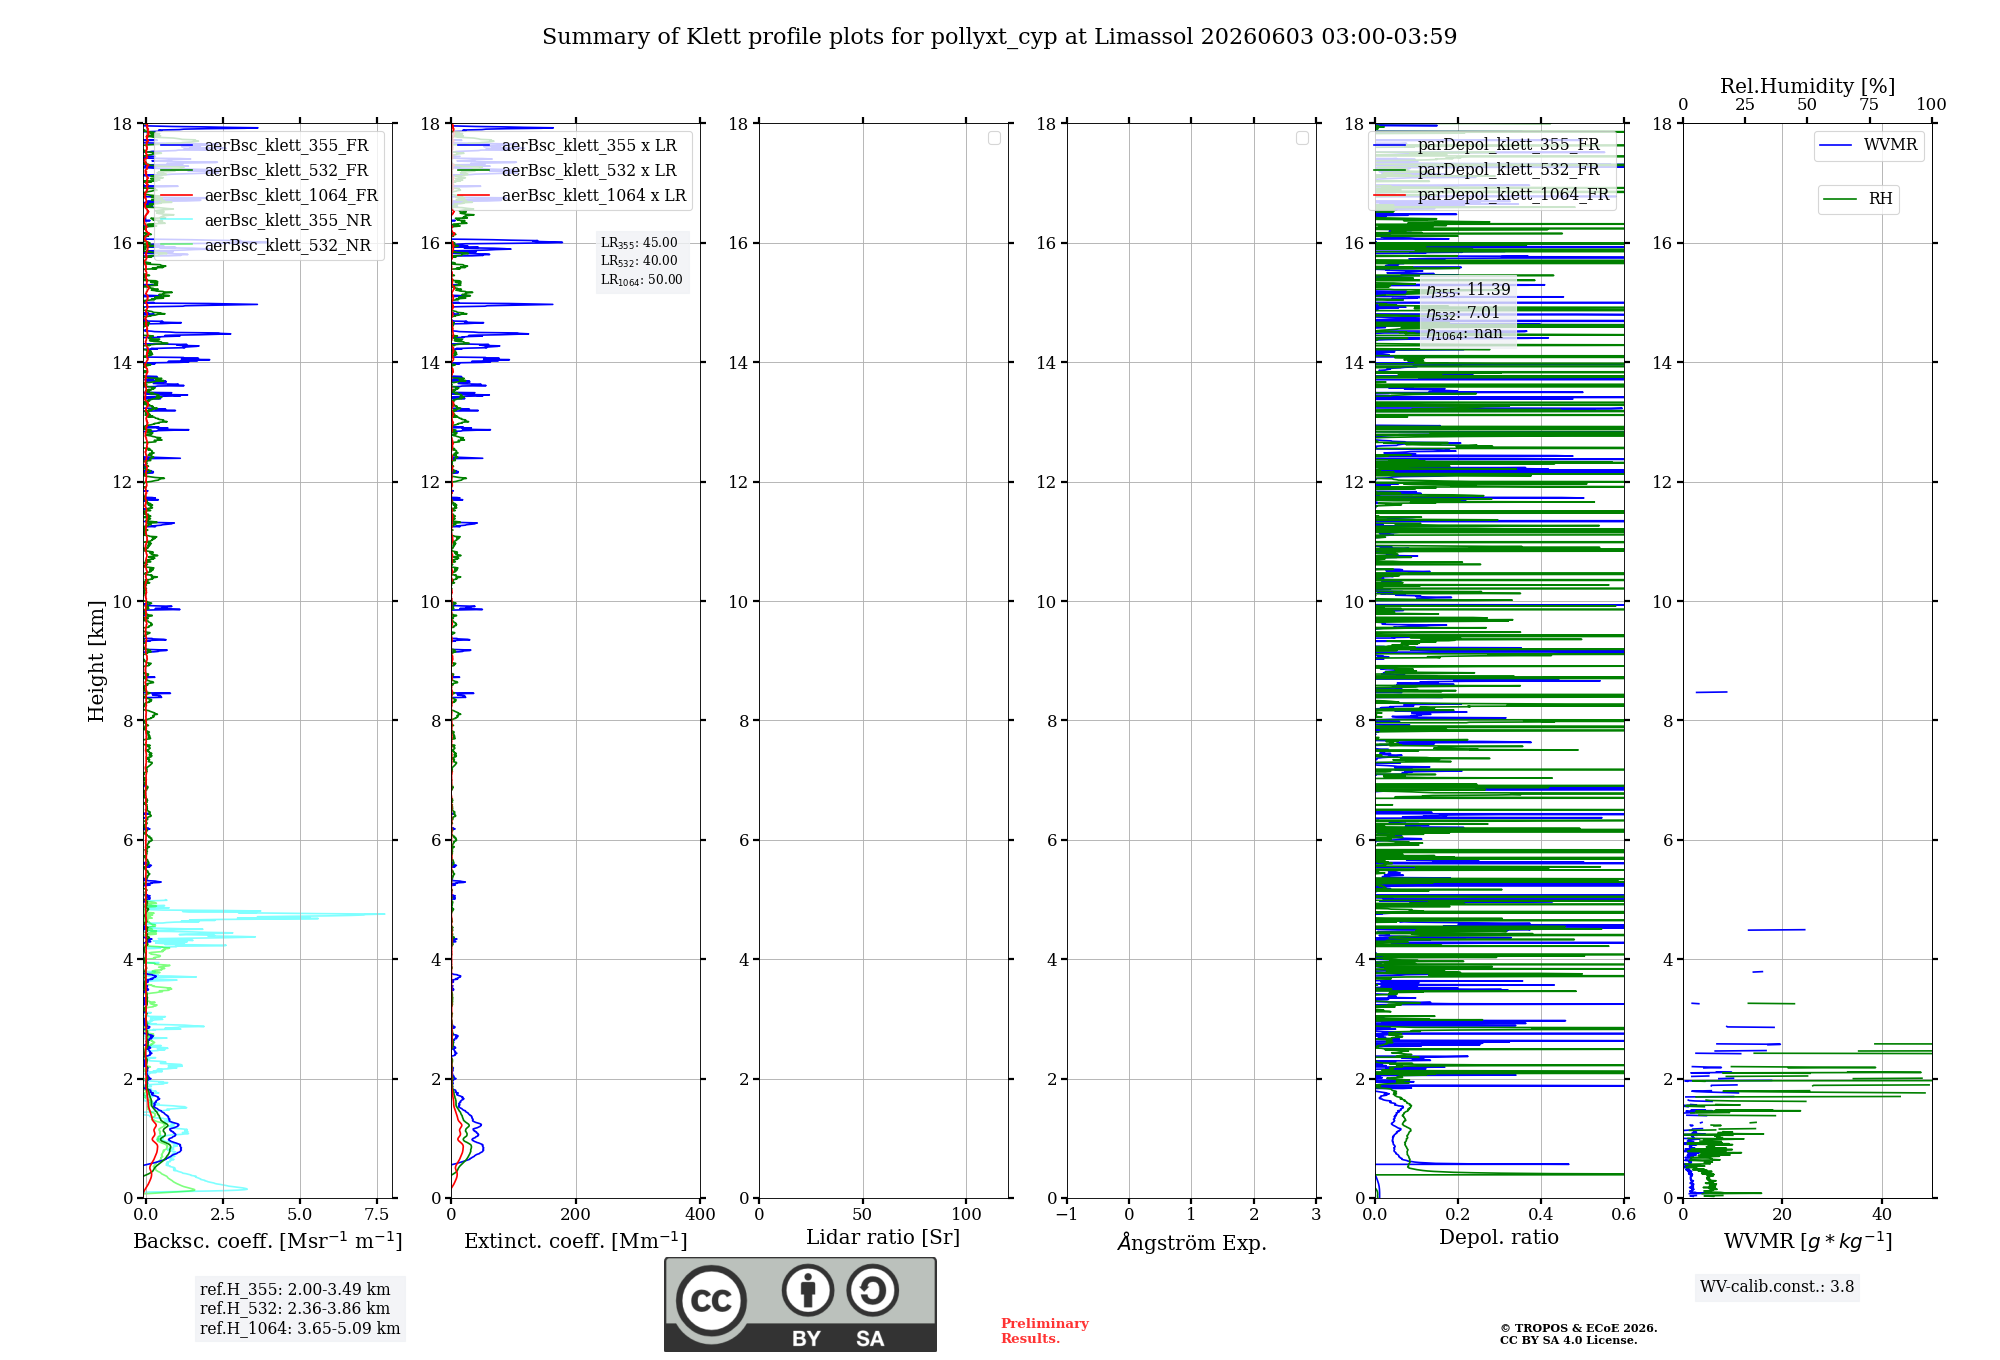Click the TROPOS & ECoE 2026 copyright text
The width and height of the screenshot is (2000, 1360).
click(x=1579, y=1328)
